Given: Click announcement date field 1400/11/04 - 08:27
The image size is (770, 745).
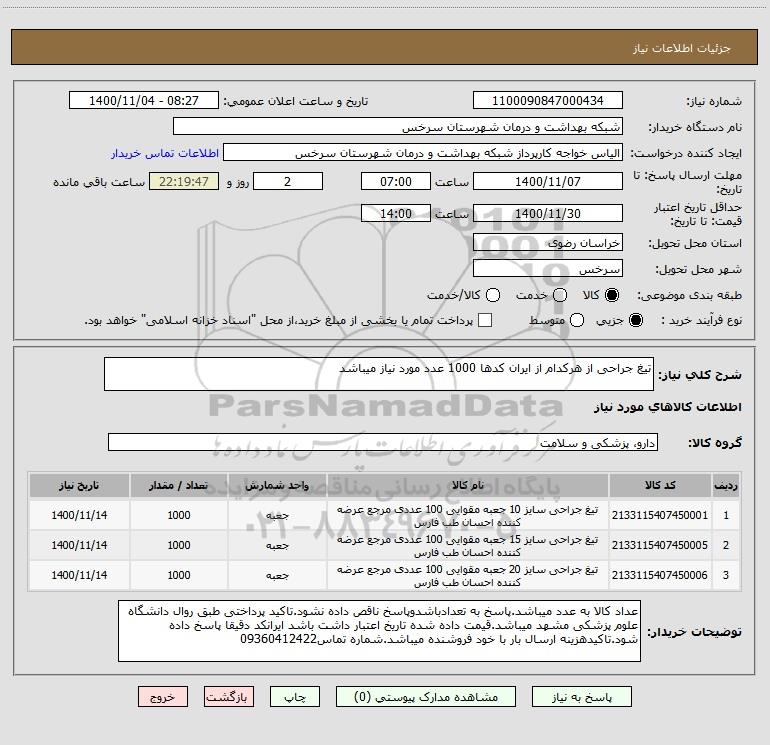Looking at the screenshot, I should 144,100.
